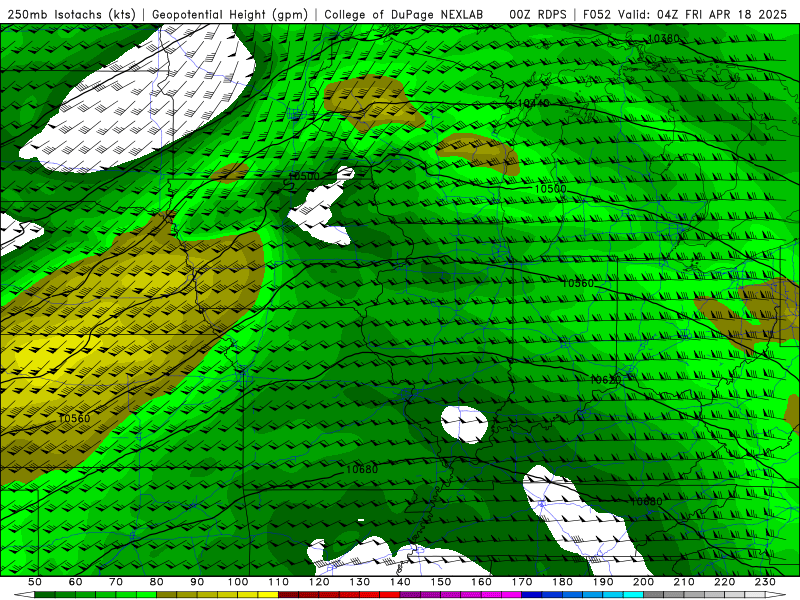Click the 10380 height contour label

pyautogui.click(x=664, y=38)
